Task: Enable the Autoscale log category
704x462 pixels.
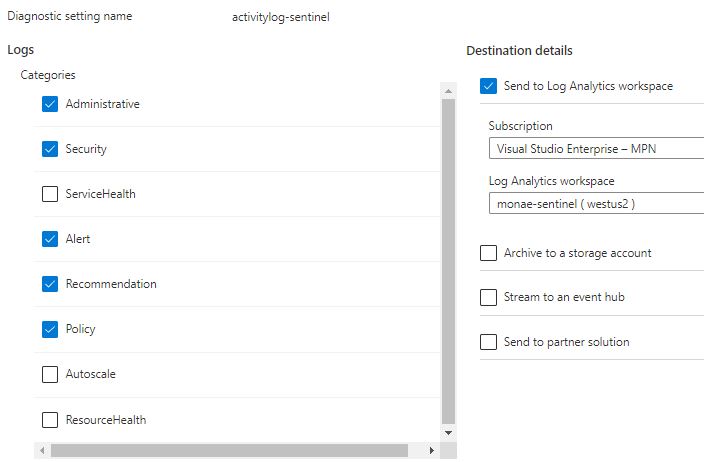Action: (50, 374)
